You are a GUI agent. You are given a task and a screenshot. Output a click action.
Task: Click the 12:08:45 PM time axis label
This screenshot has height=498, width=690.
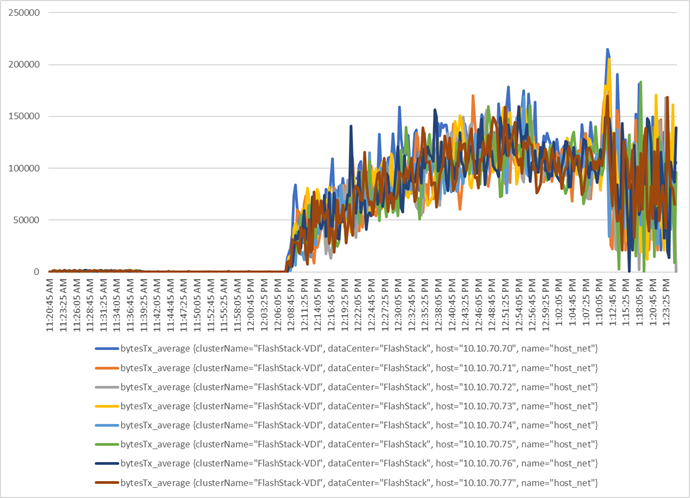pyautogui.click(x=291, y=304)
